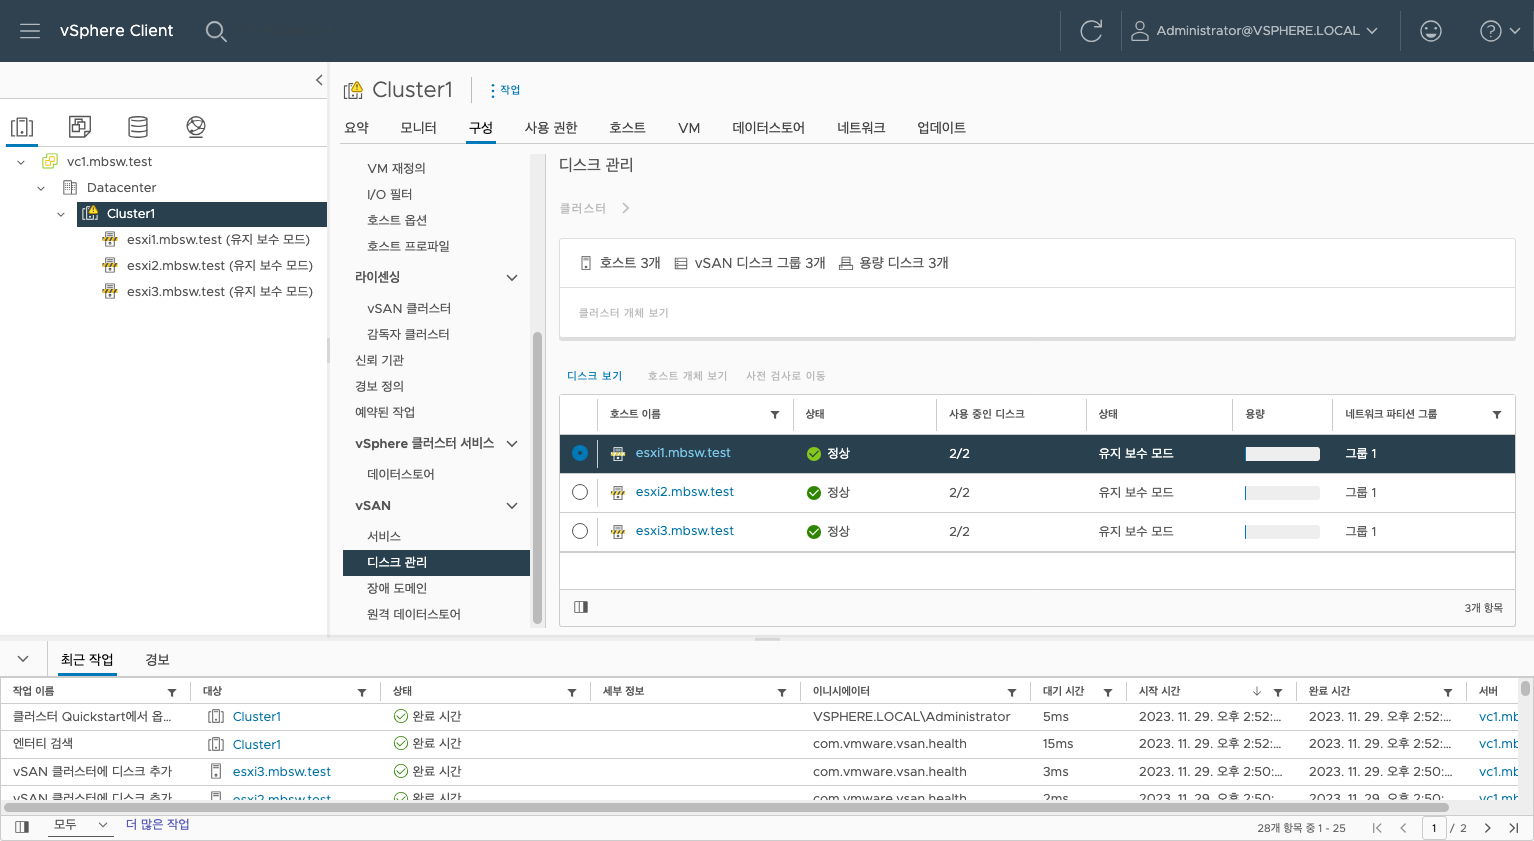Click the configuration menu vertical scrollbar
1534x841 pixels.
[537, 478]
